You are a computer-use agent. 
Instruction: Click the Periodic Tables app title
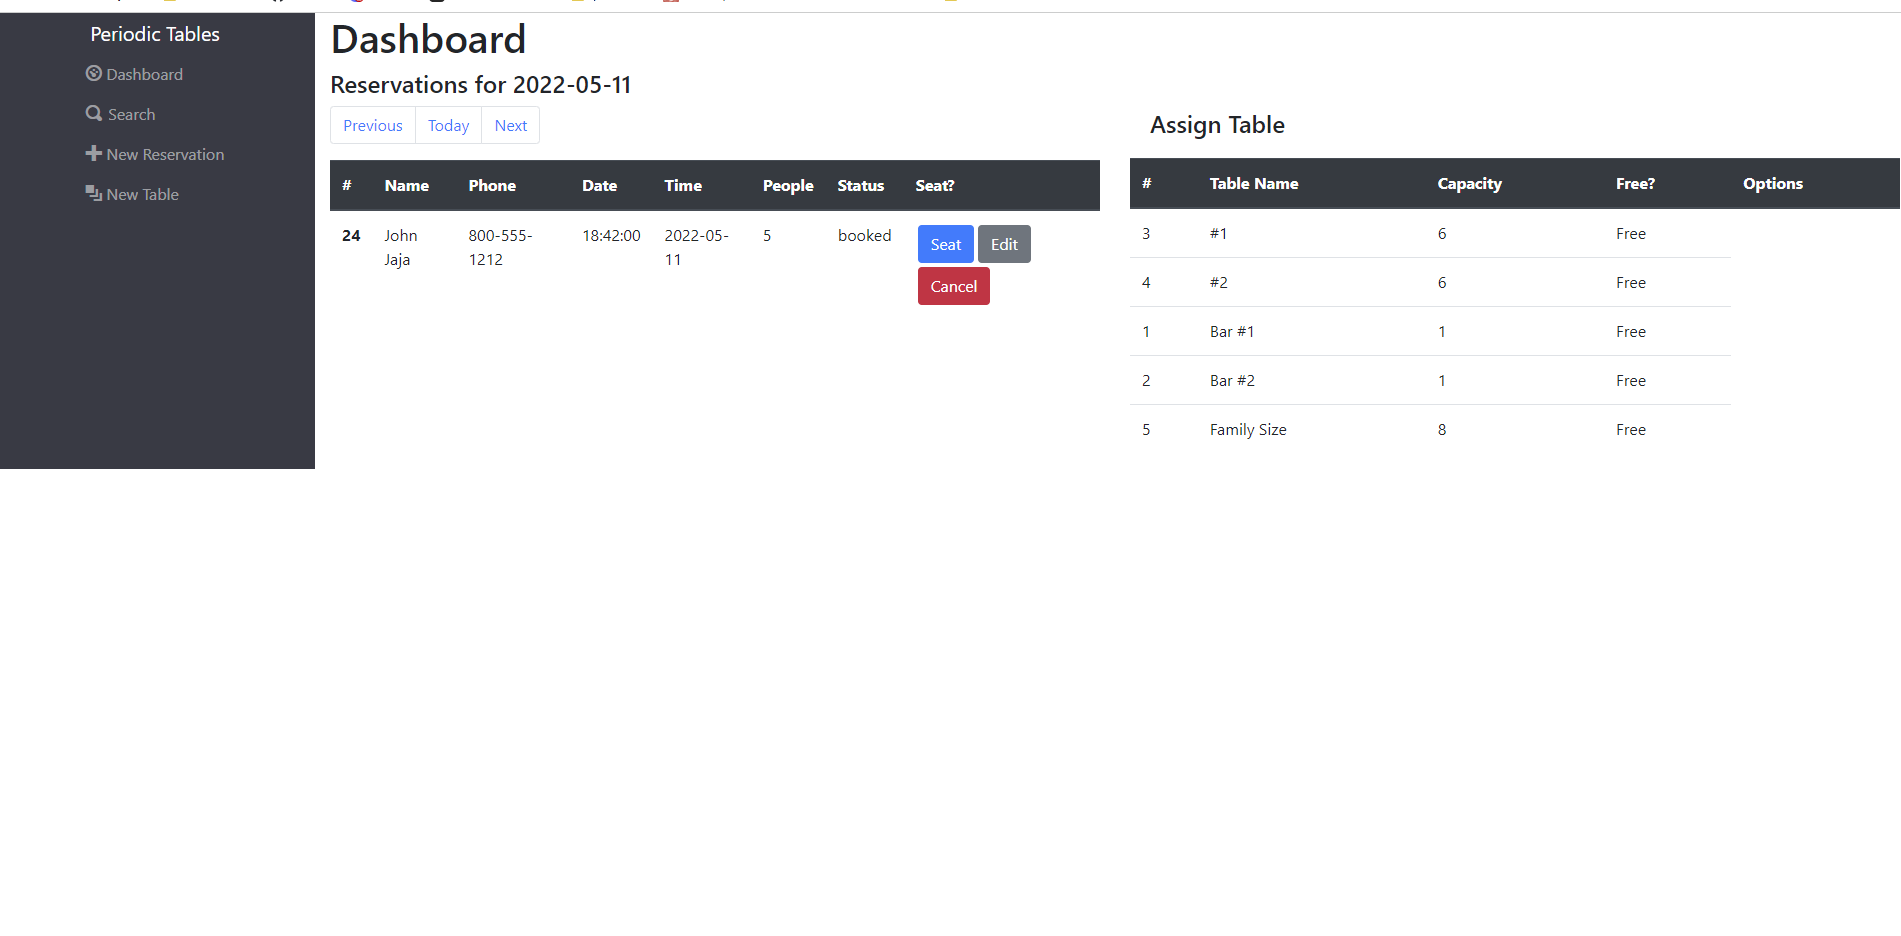coord(155,33)
